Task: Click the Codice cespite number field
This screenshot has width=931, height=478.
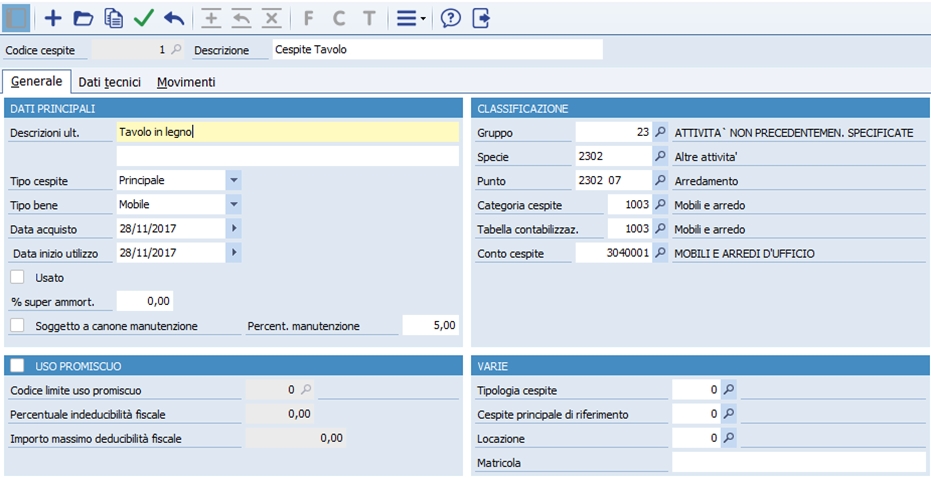Action: [131, 50]
